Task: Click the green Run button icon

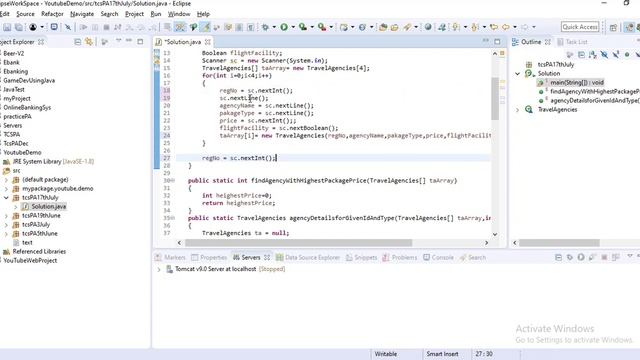Action: 284,27
